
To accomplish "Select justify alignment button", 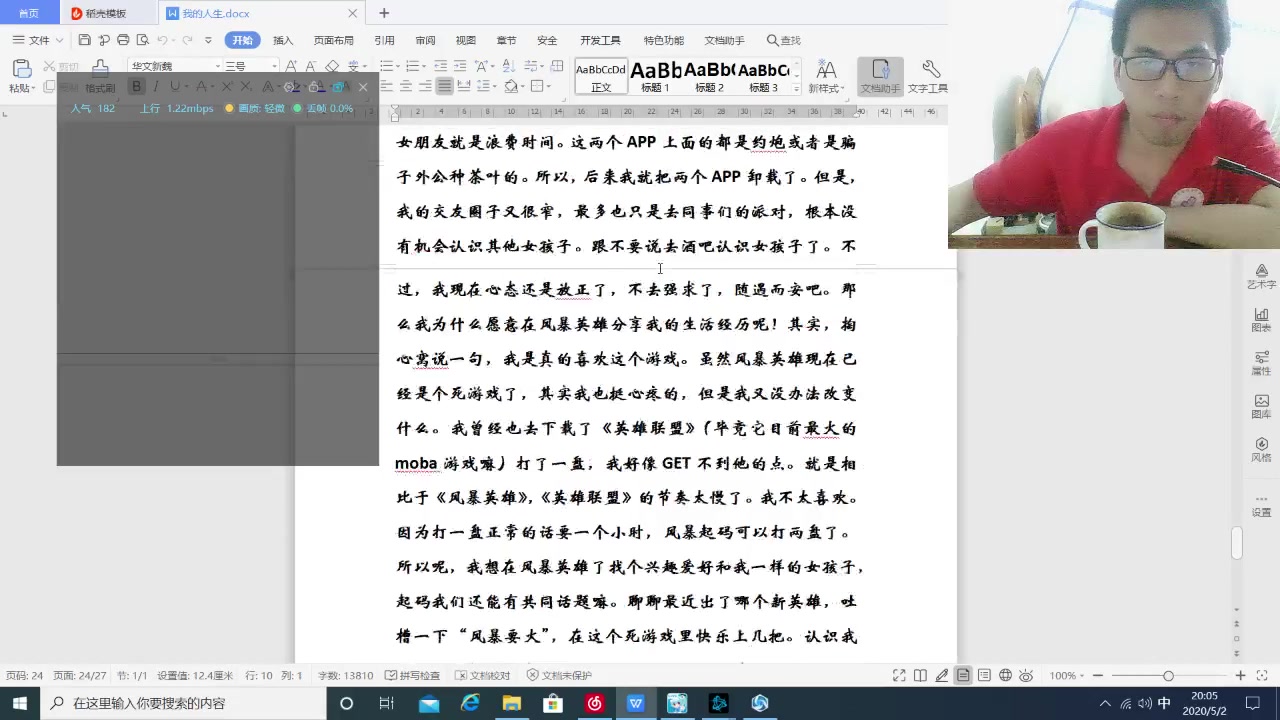I will (444, 87).
